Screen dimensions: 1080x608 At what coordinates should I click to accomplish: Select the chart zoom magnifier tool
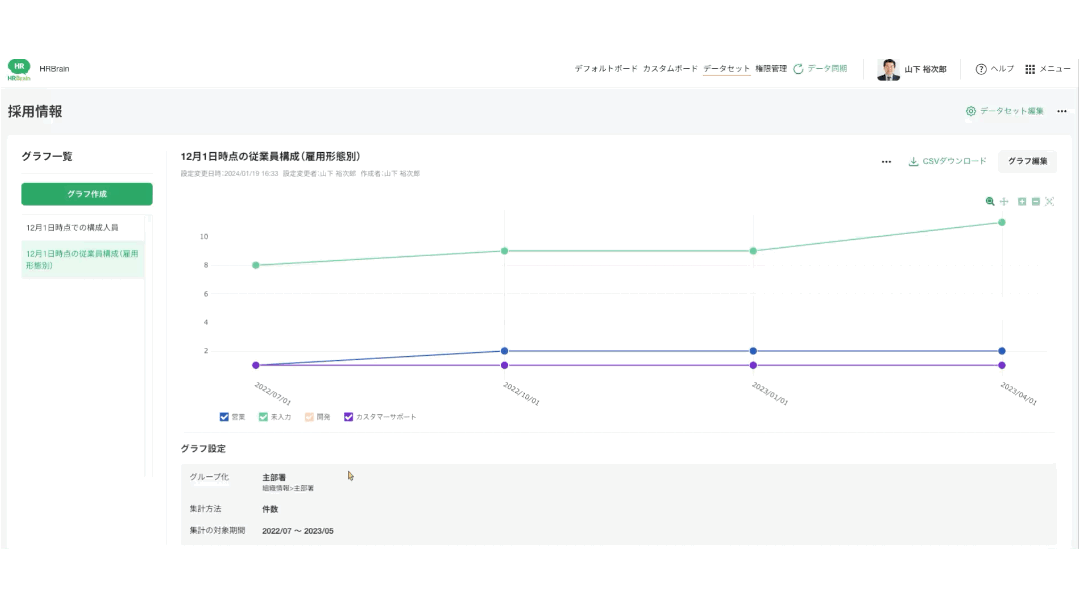990,201
